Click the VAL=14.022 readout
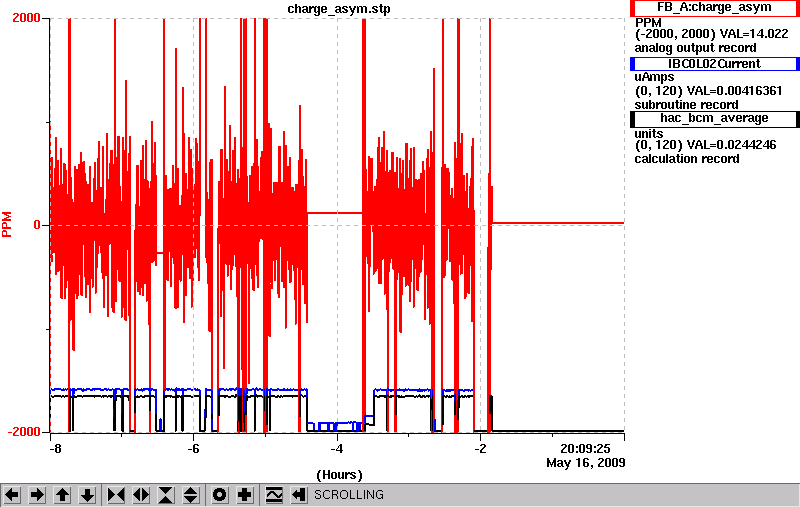The height and width of the screenshot is (507, 800). point(754,34)
